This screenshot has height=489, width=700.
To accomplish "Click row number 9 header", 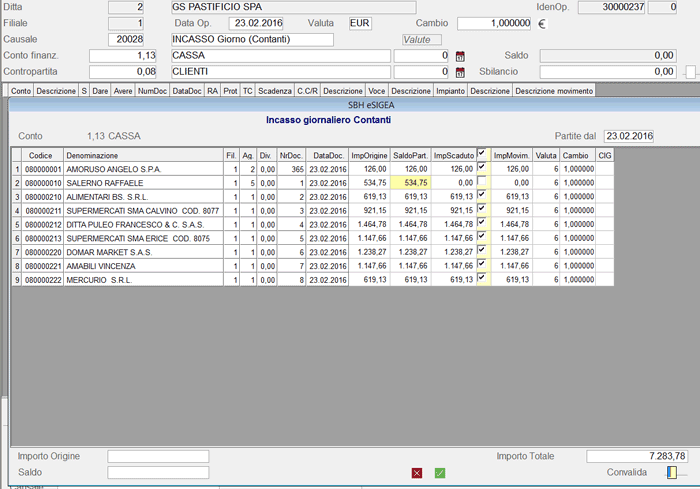I will [17, 280].
